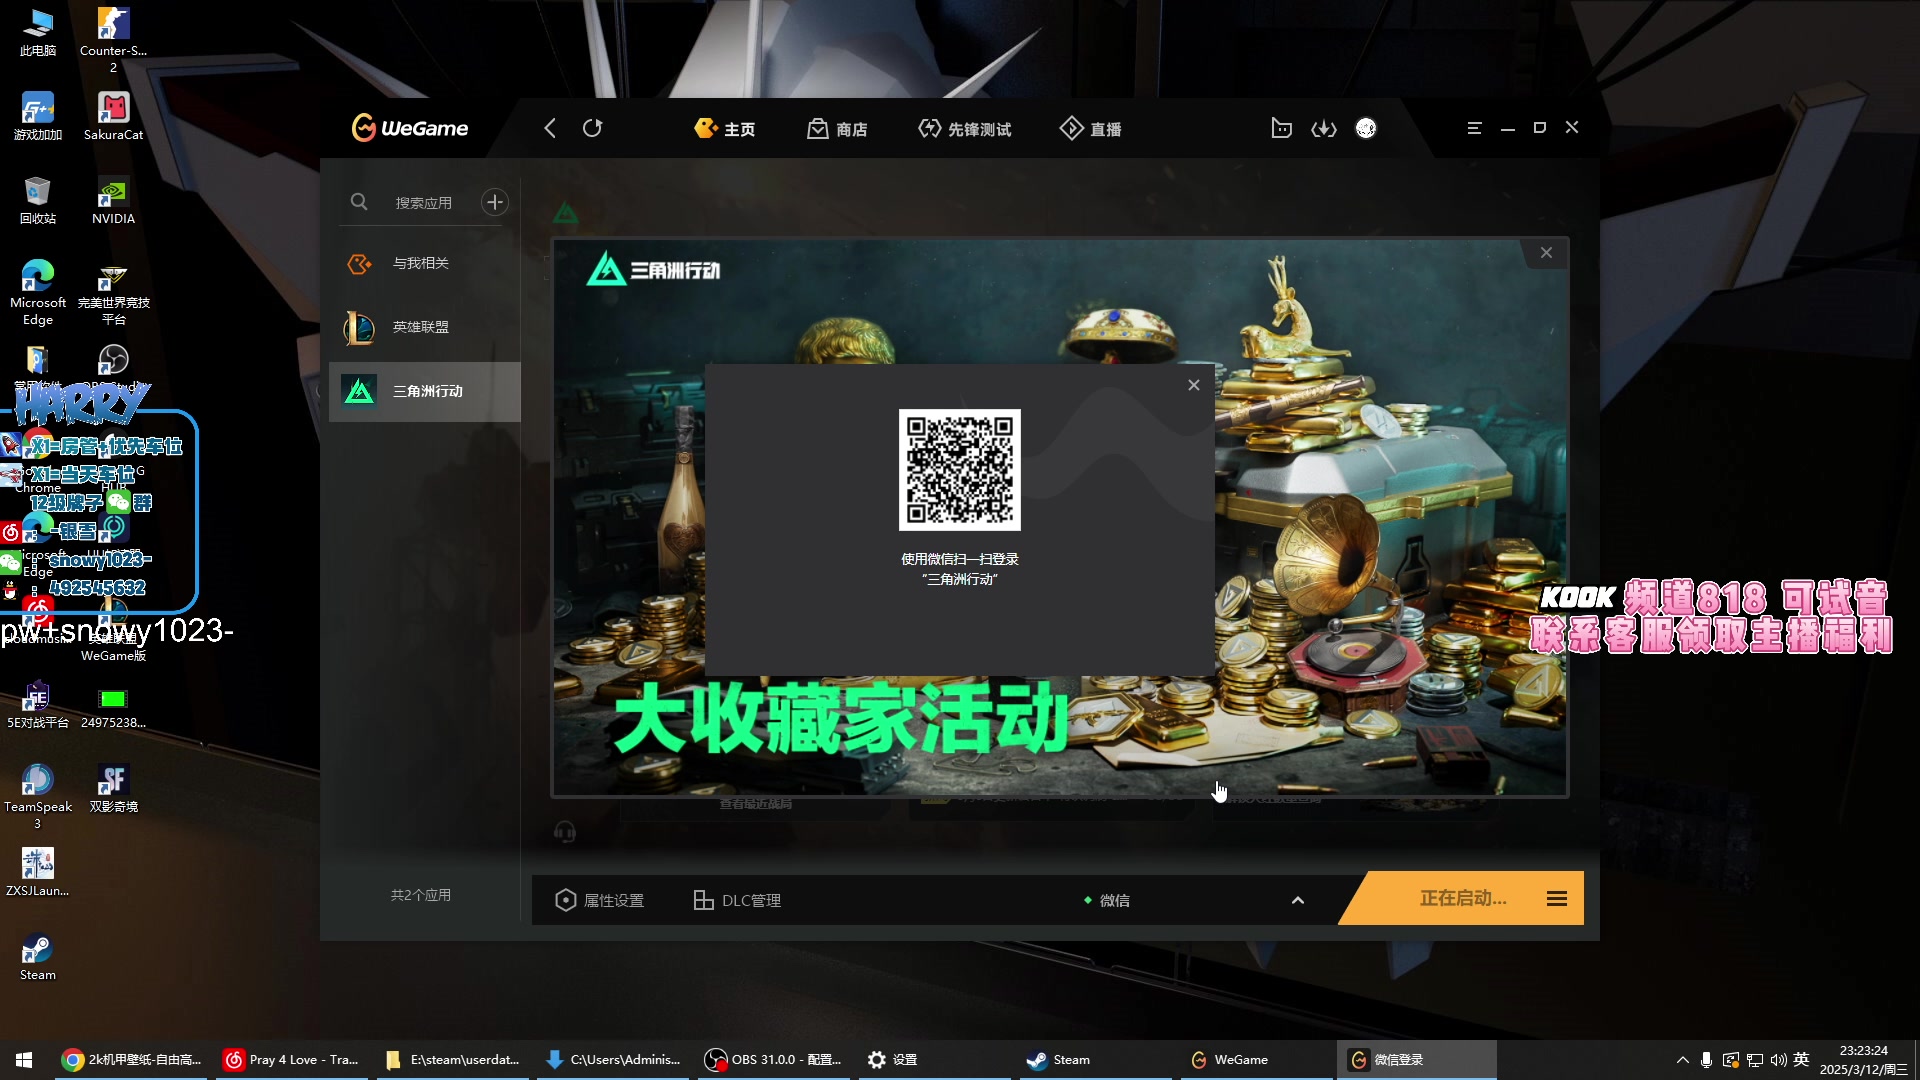Switch to Steam taskbar window
The image size is (1920, 1080).
[1096, 1060]
